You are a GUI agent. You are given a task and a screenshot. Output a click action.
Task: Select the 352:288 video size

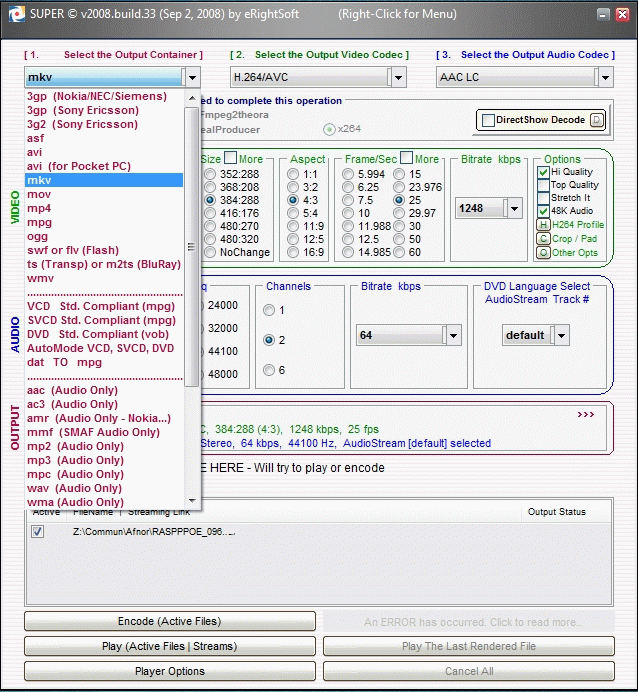click(x=210, y=174)
